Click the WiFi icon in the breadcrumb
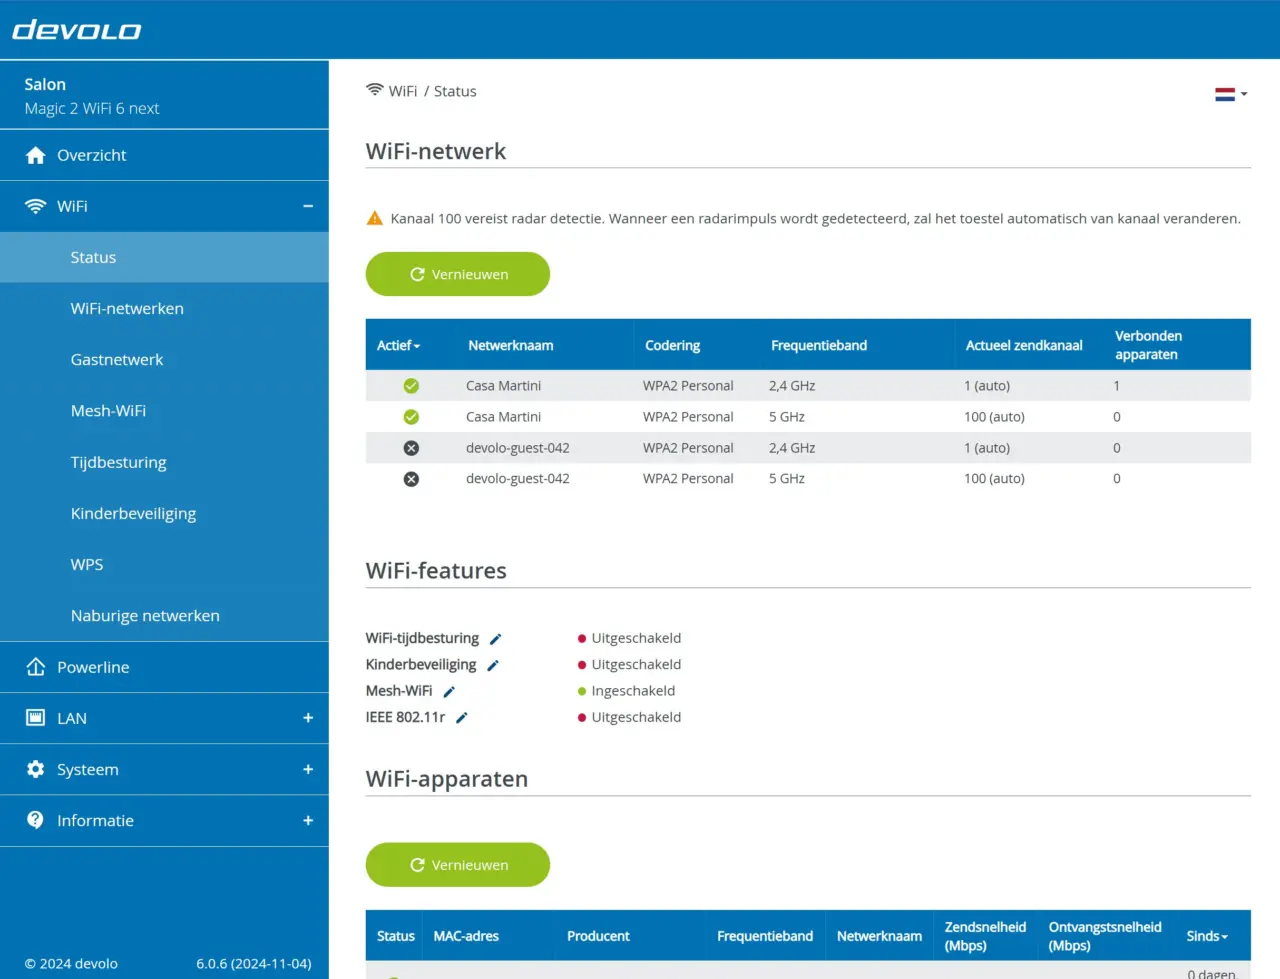Viewport: 1280px width, 979px height. point(375,90)
